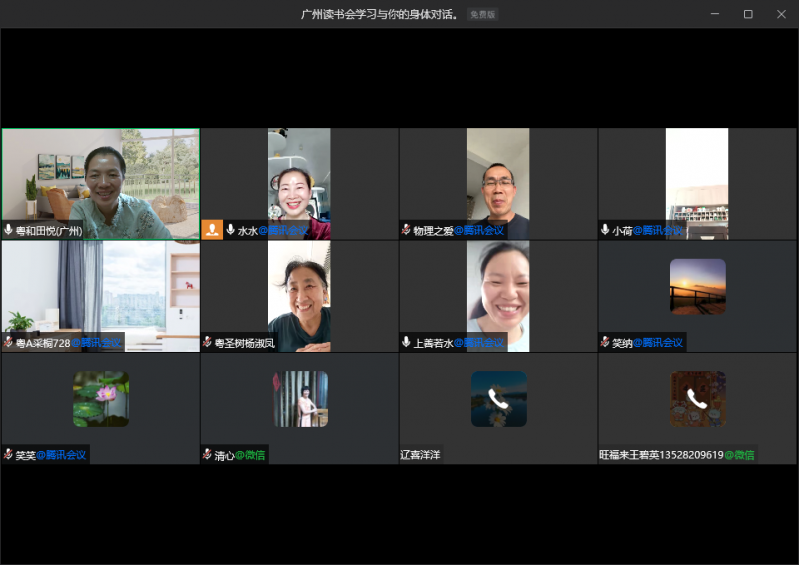The width and height of the screenshot is (799, 565).
Task: Click the muted mic icon next to 清心
Action: tap(207, 454)
